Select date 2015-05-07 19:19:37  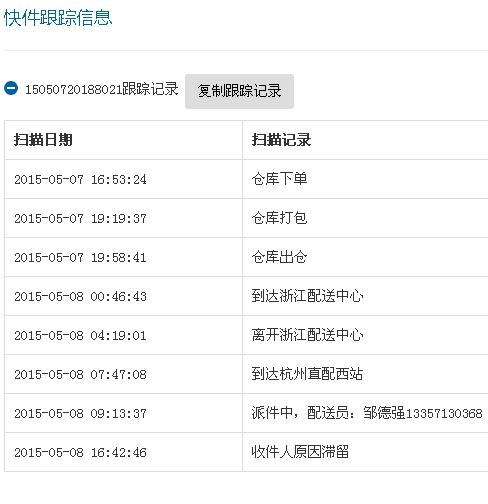pos(80,218)
